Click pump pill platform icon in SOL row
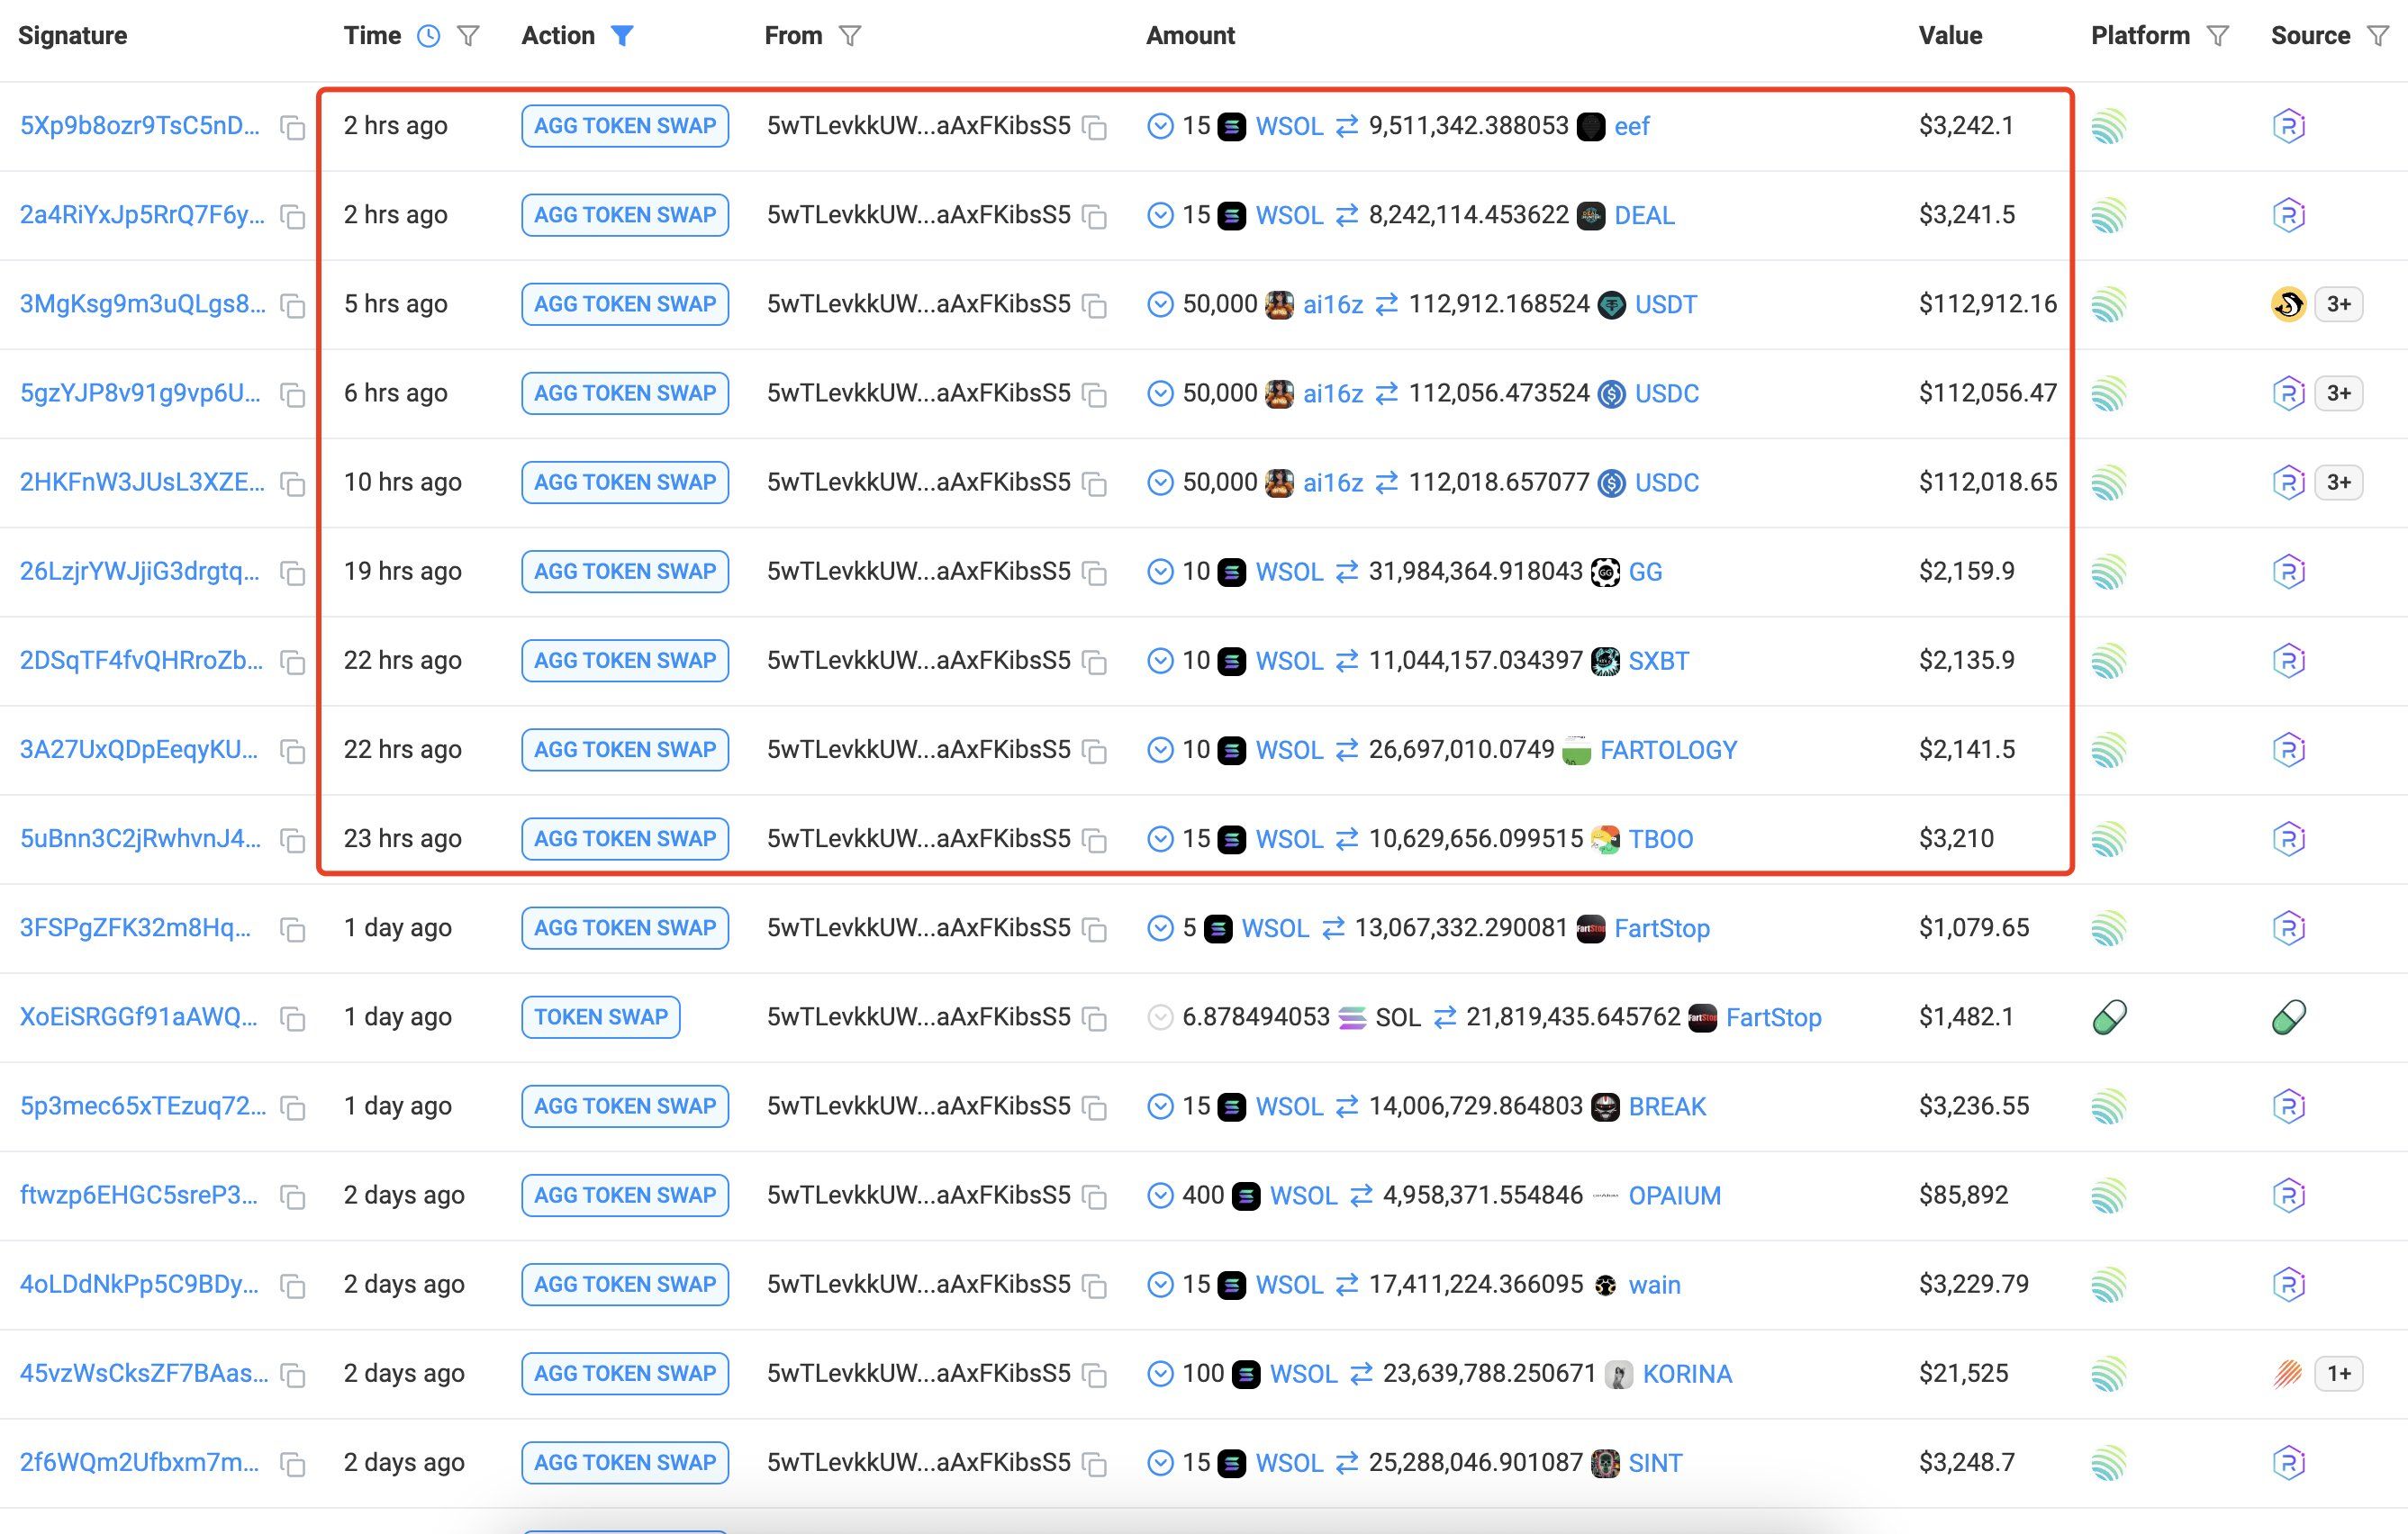 (2109, 1018)
